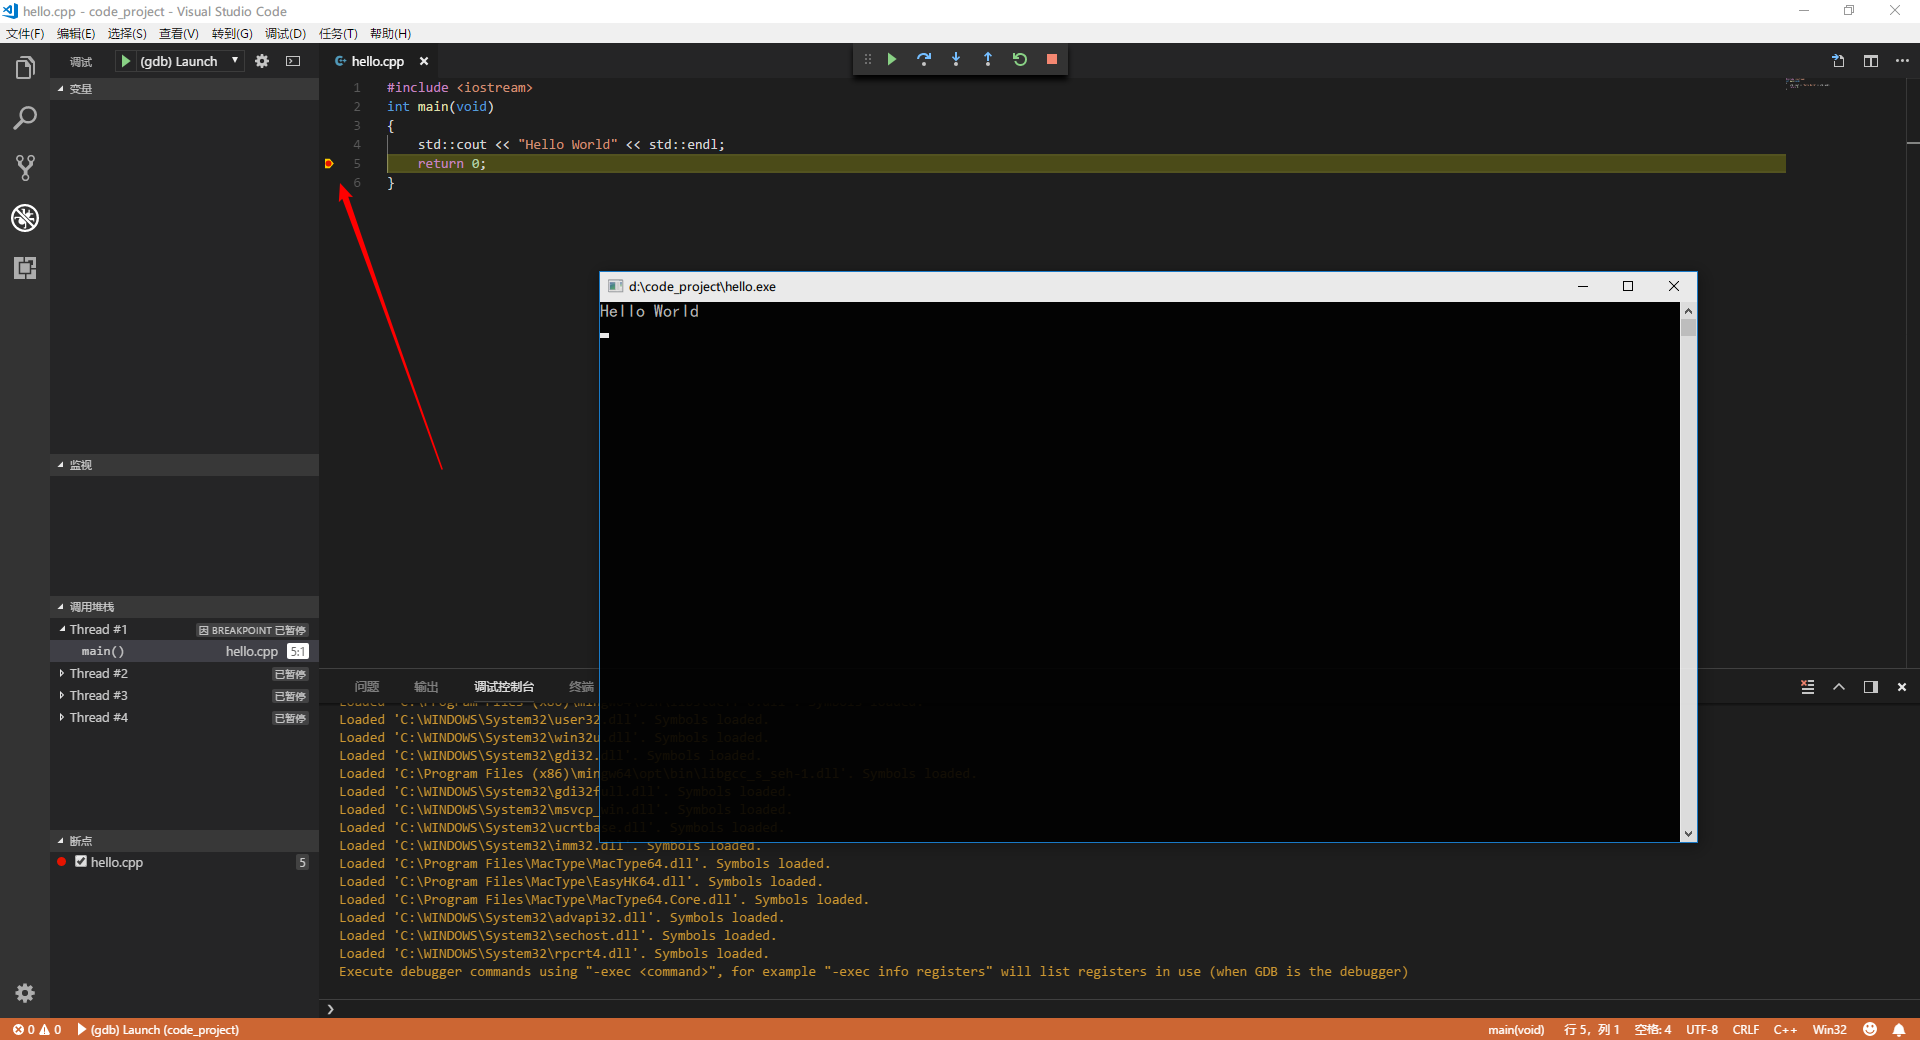Open the Search view in activity bar
The width and height of the screenshot is (1920, 1040).
pyautogui.click(x=25, y=118)
